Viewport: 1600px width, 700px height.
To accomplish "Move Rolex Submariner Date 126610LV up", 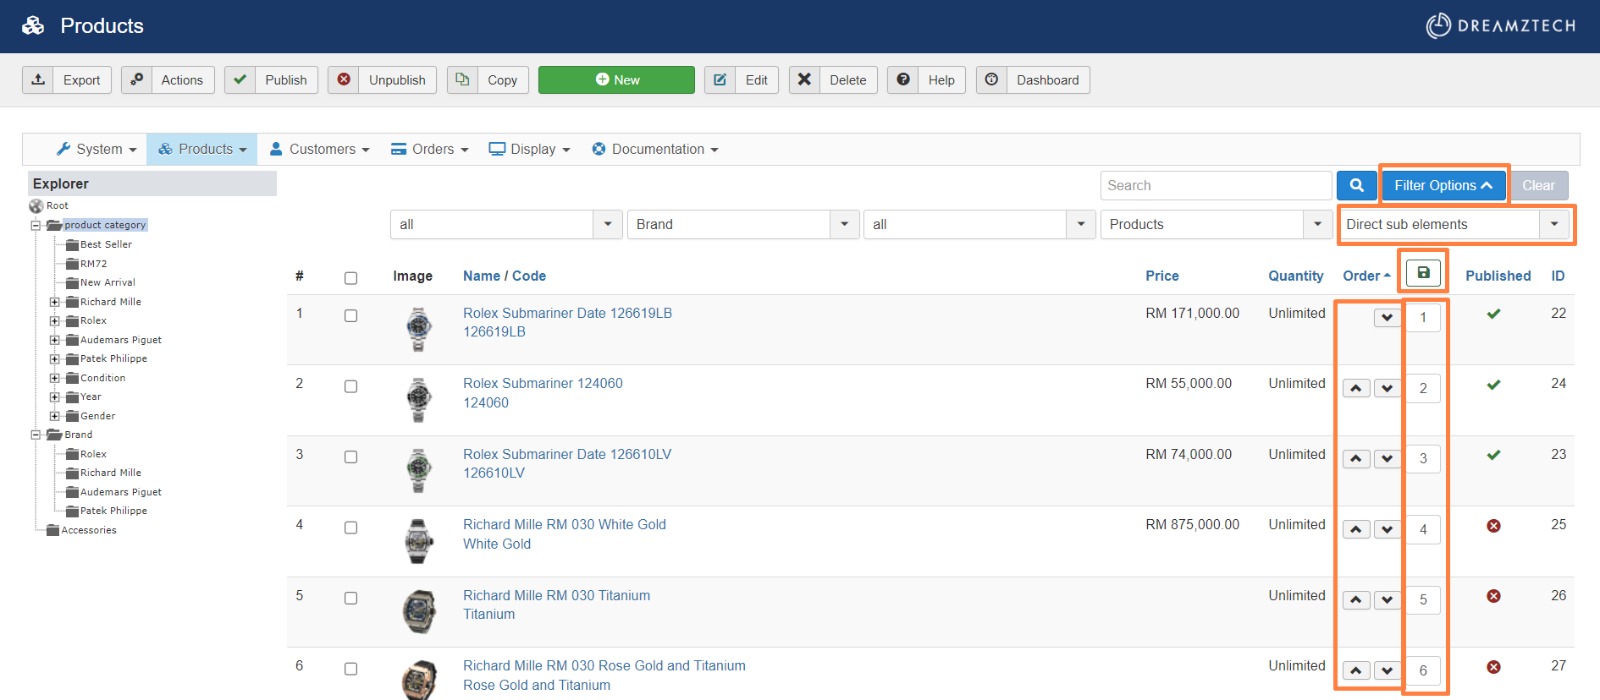I will tap(1356, 459).
